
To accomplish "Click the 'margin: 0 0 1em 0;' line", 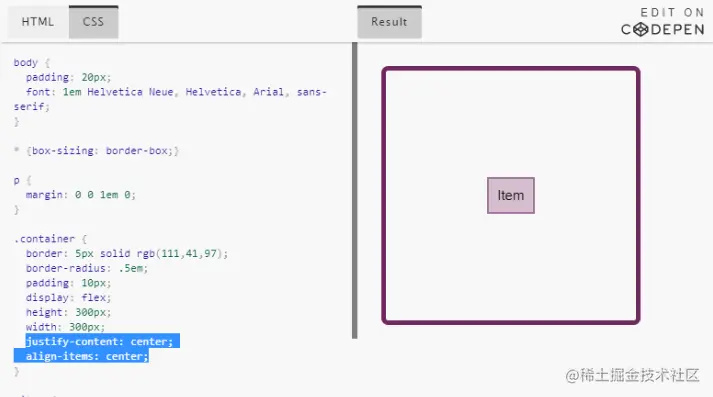I will [80, 195].
